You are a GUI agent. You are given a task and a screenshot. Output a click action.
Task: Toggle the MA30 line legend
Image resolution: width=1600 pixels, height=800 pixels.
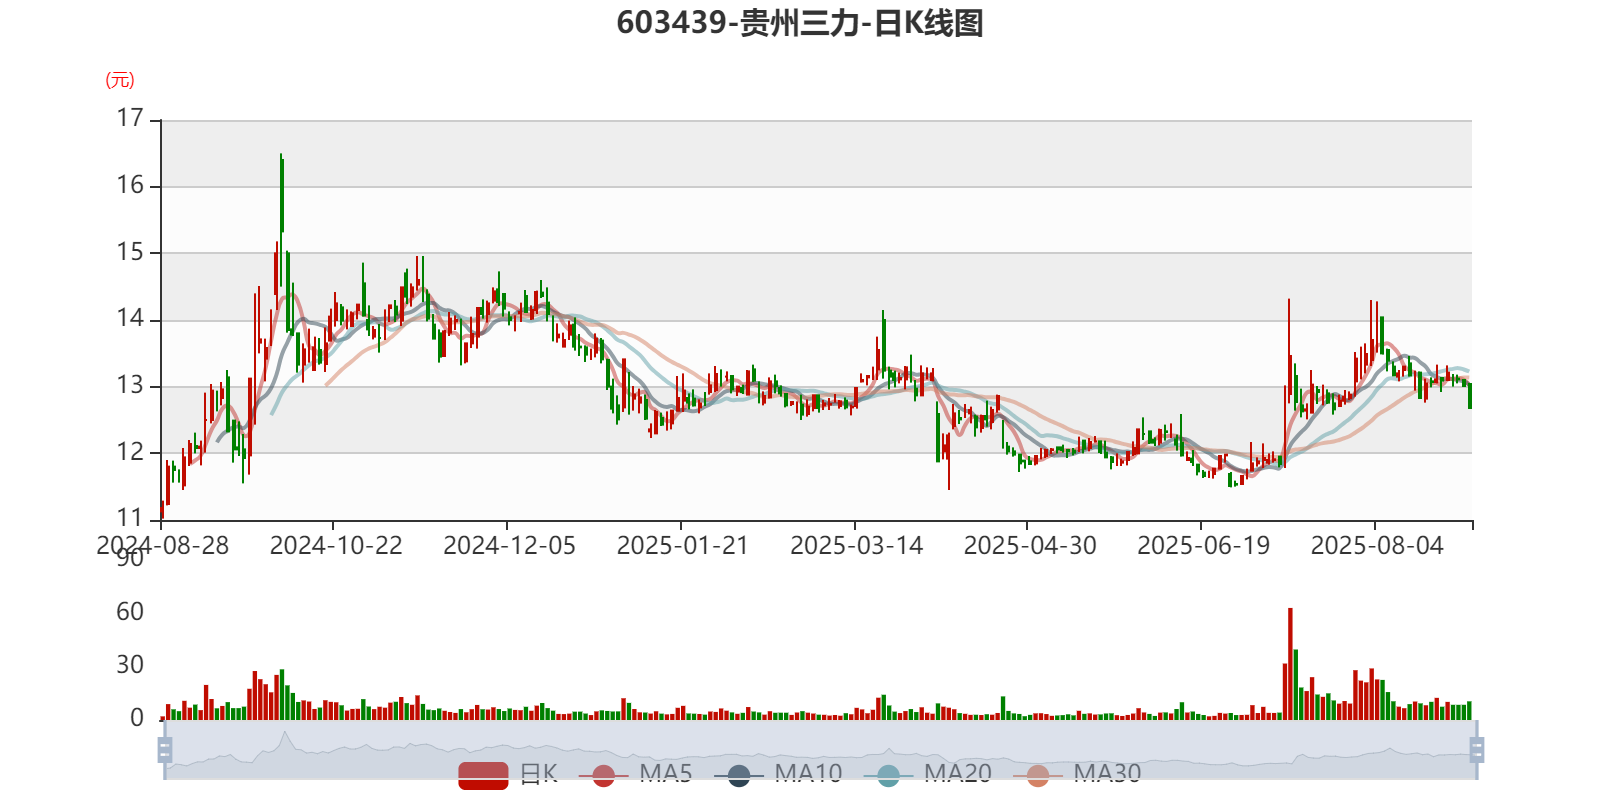pos(1077,774)
